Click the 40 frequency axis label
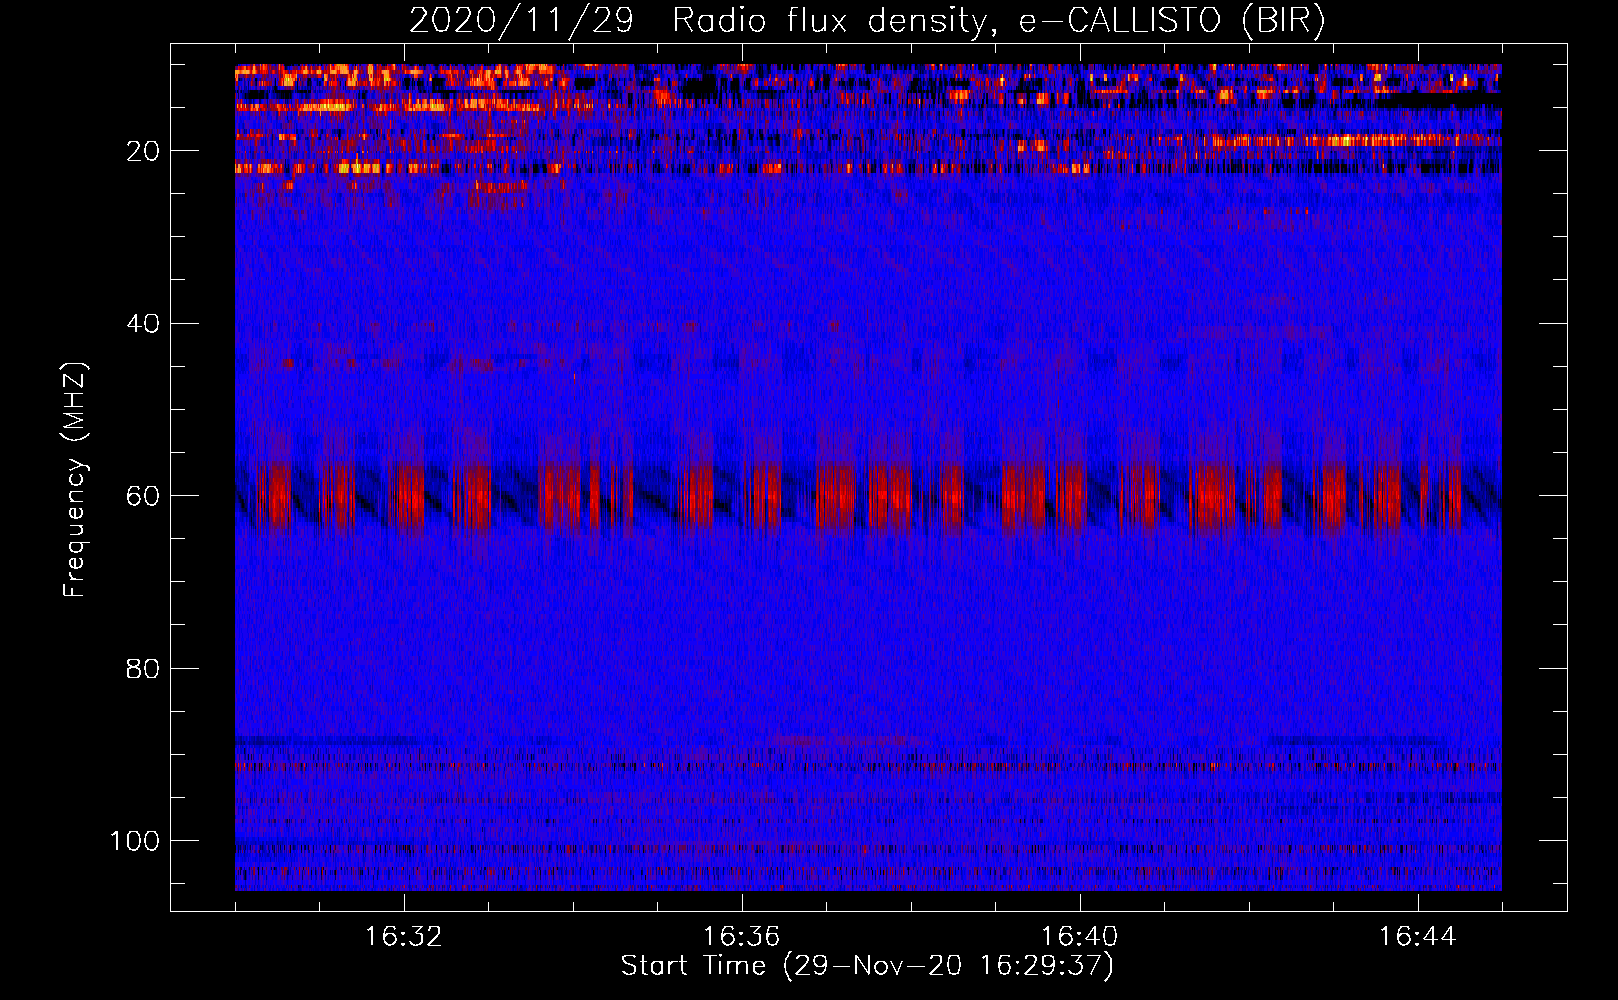Image resolution: width=1618 pixels, height=1000 pixels. (143, 324)
